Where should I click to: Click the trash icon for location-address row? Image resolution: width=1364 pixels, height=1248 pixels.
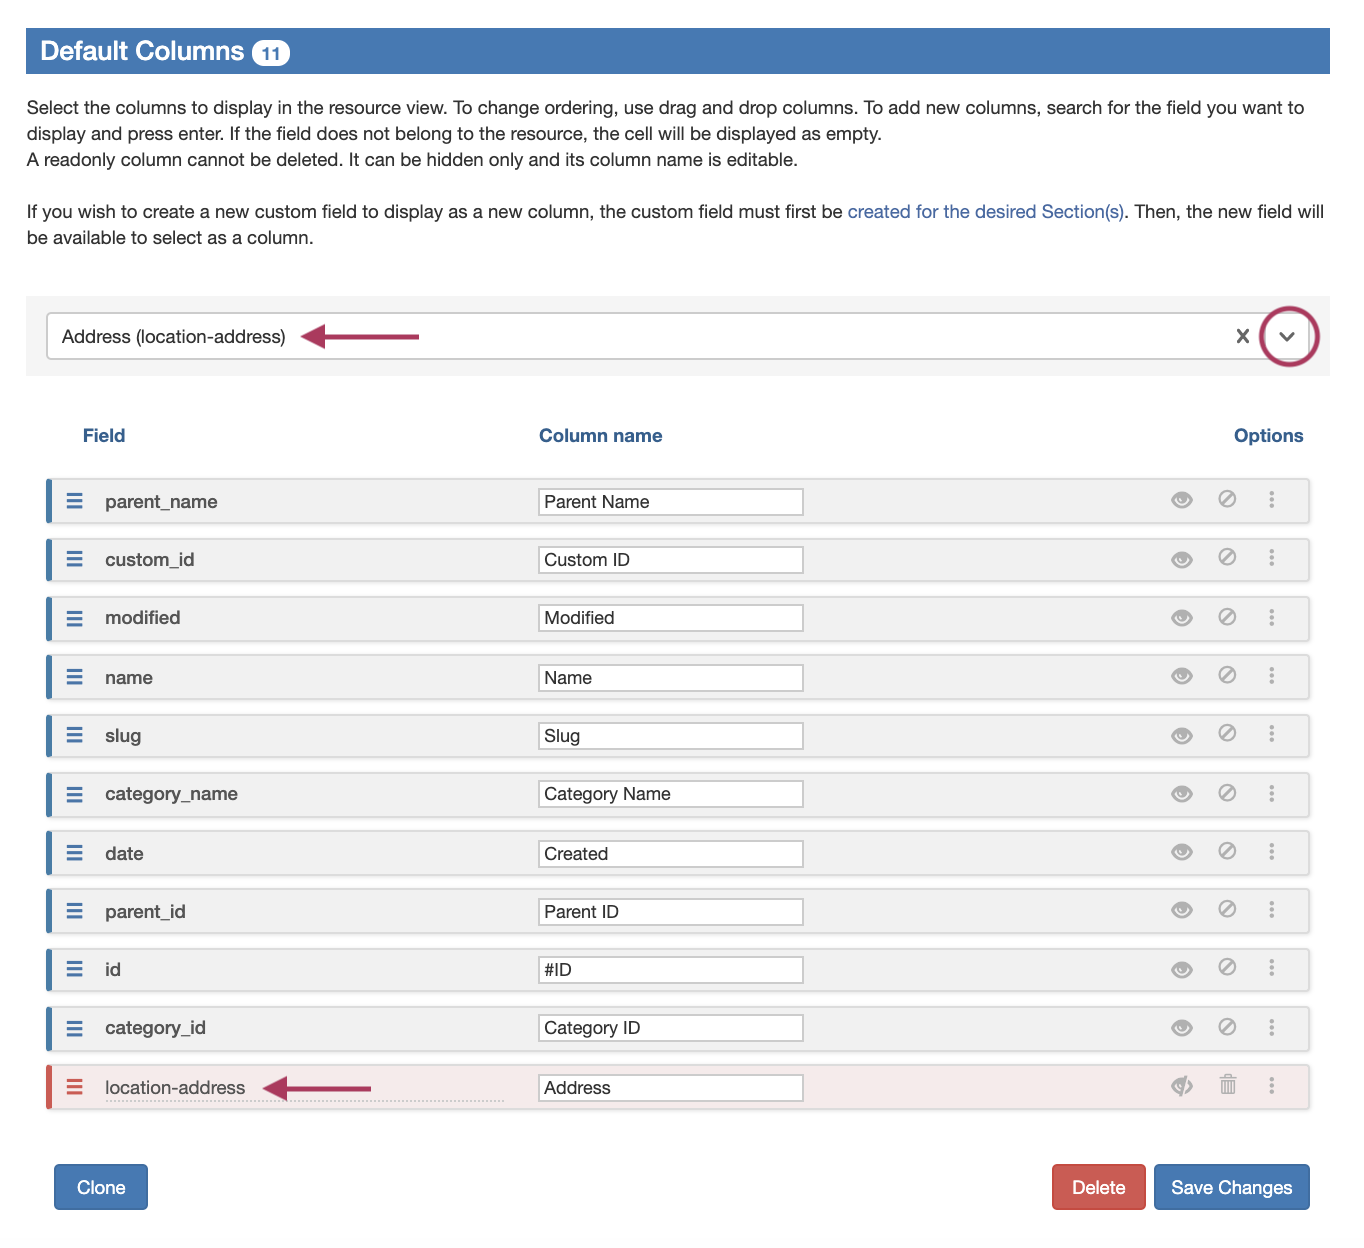[1228, 1085]
